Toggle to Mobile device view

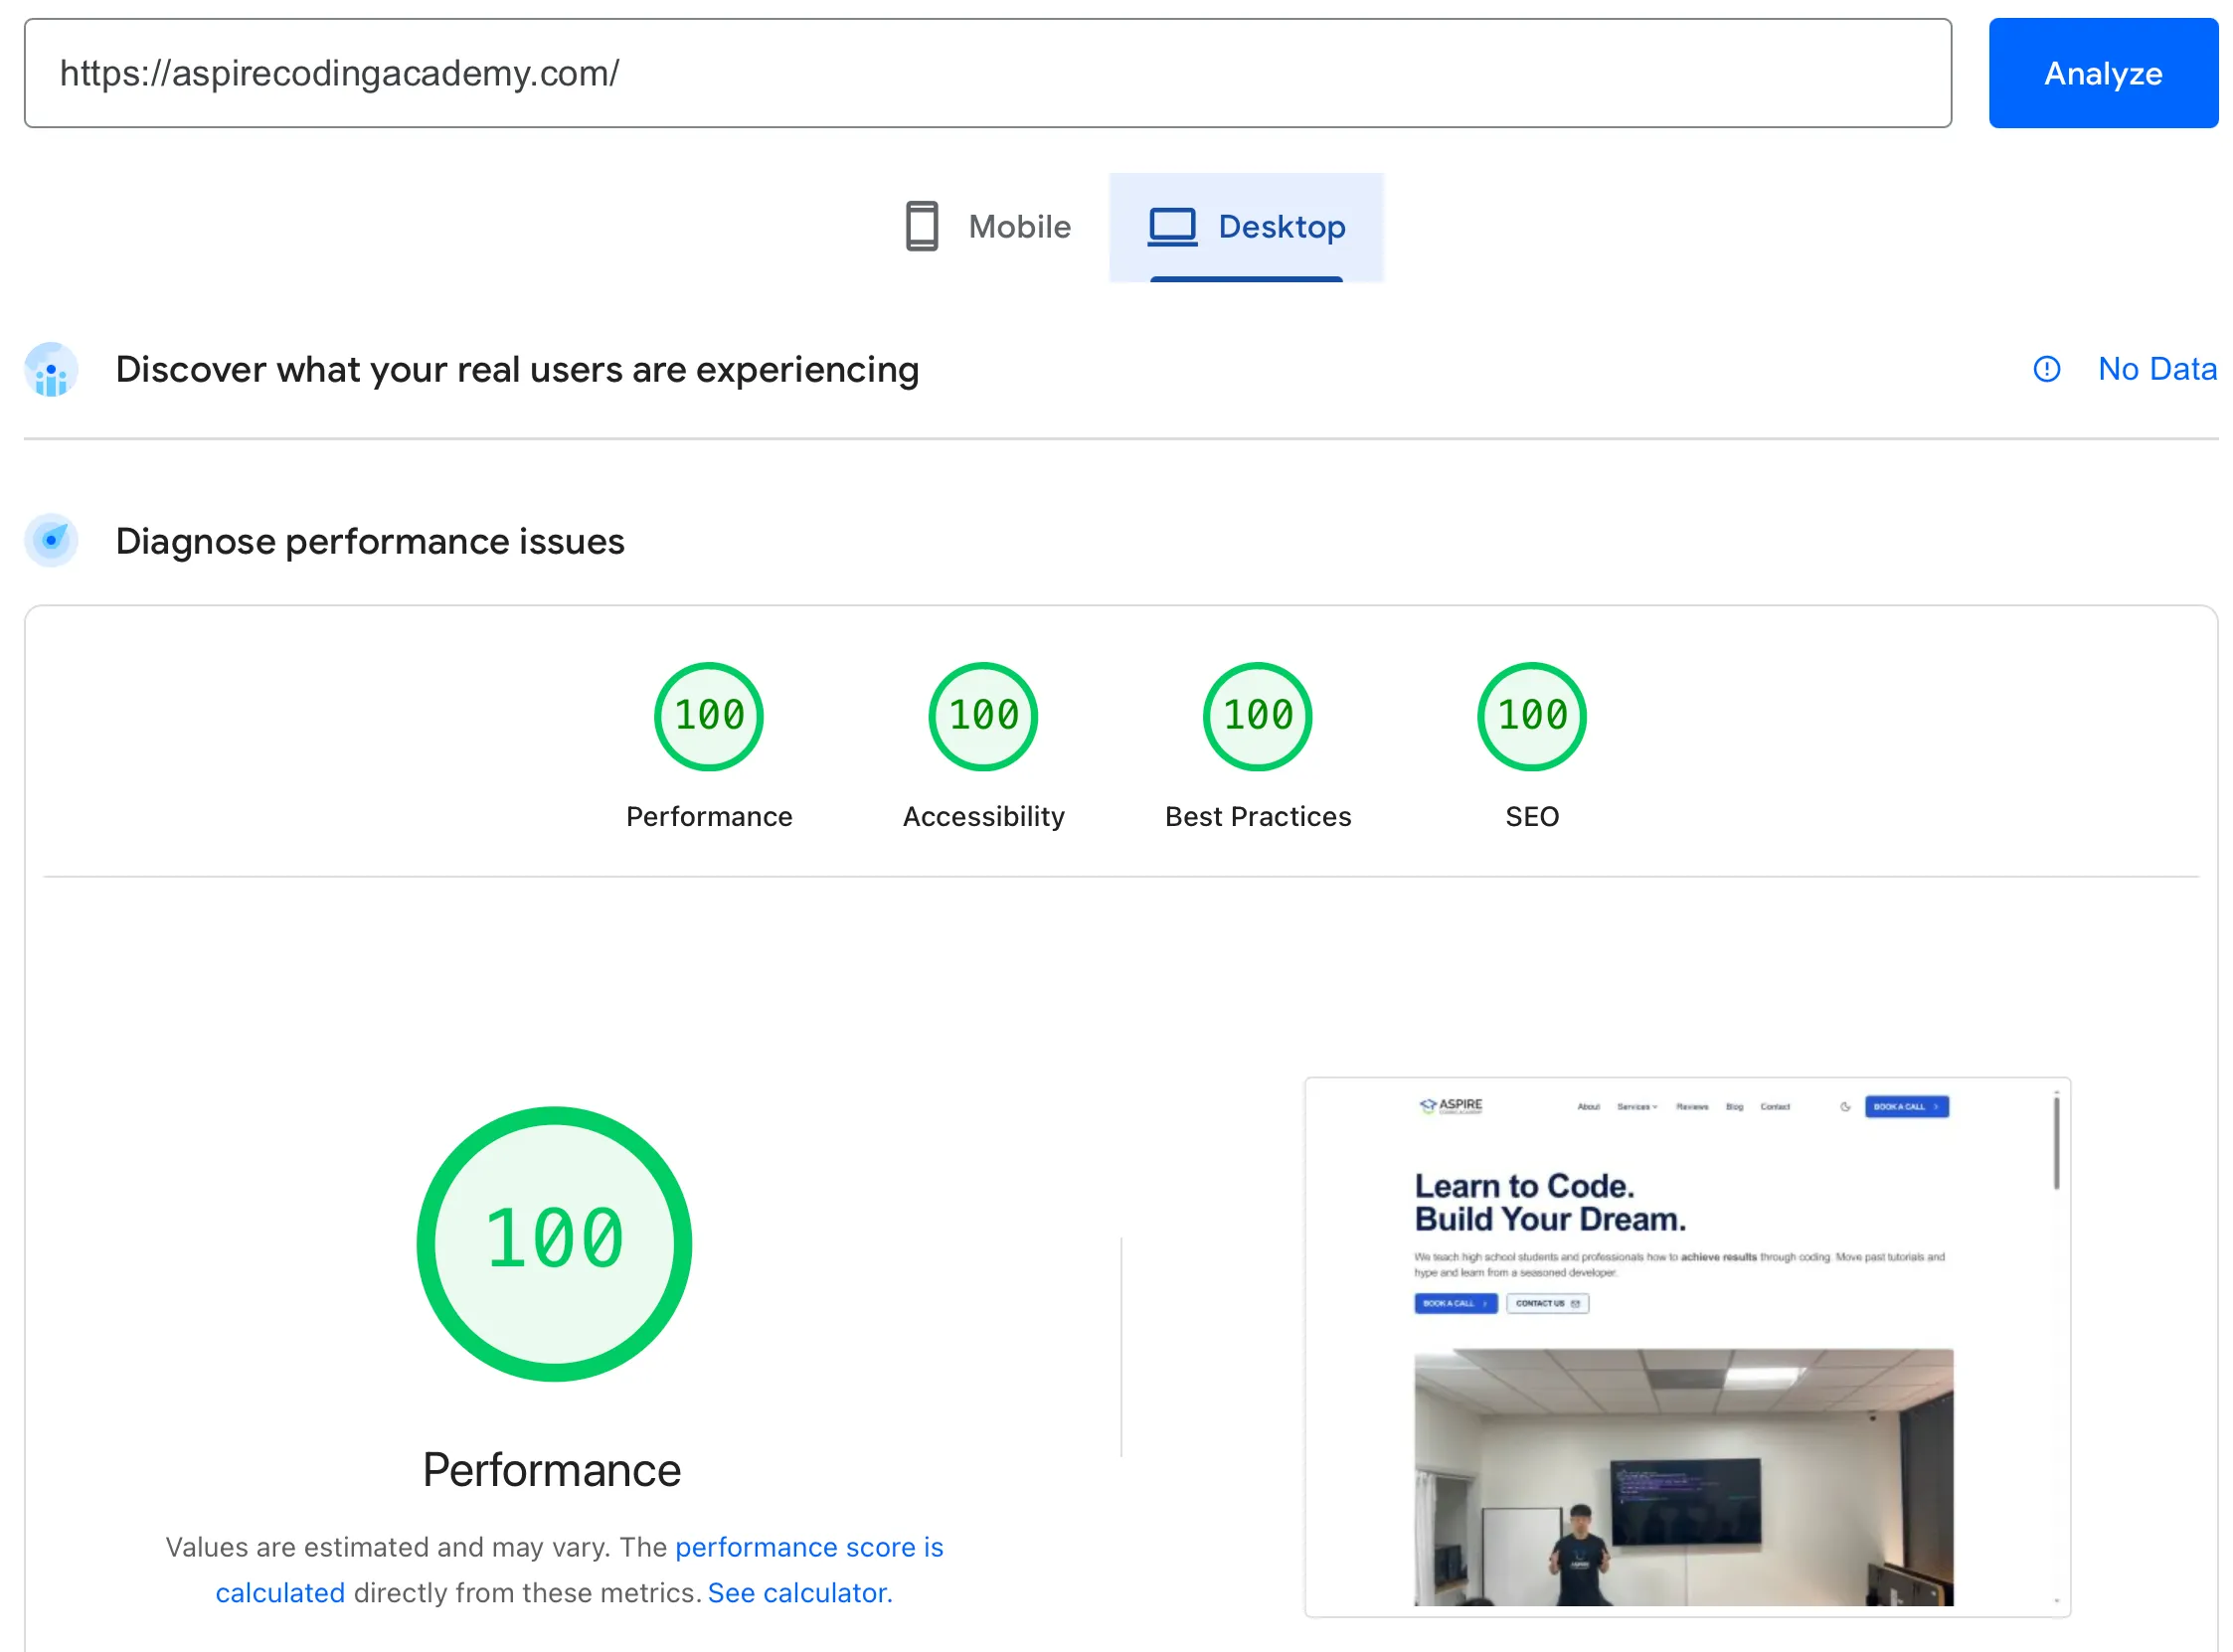coord(988,227)
